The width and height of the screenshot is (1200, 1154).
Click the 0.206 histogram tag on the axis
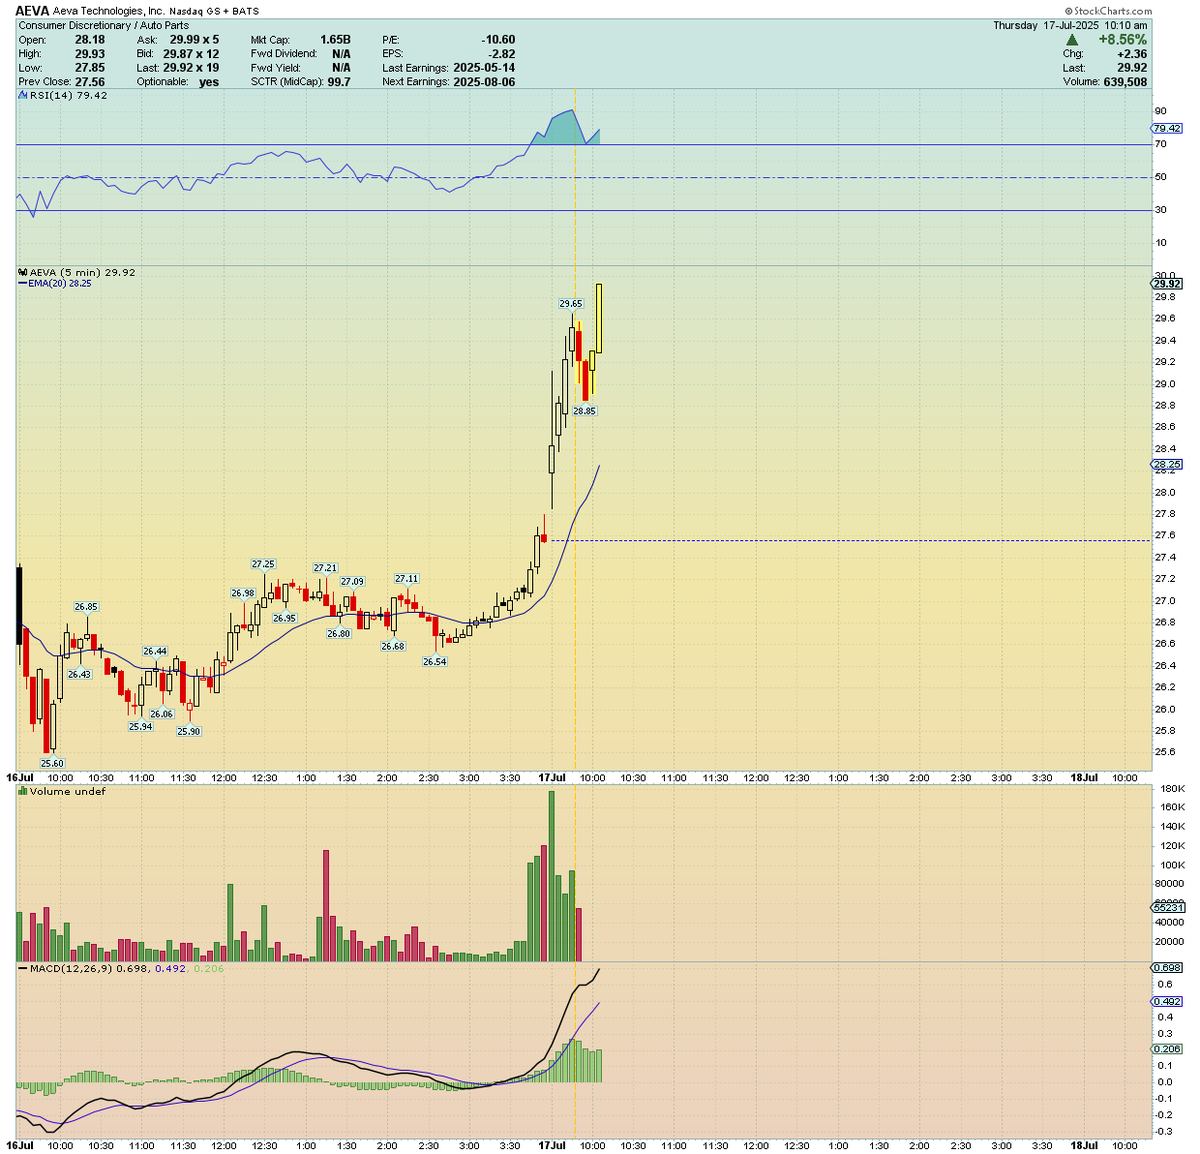(x=1168, y=1048)
